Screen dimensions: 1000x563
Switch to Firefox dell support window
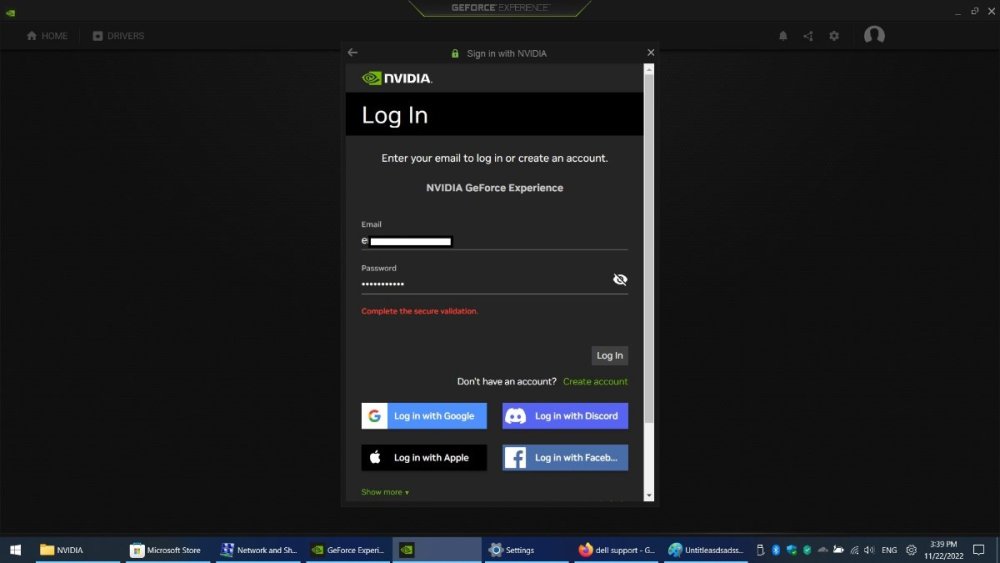pos(616,550)
